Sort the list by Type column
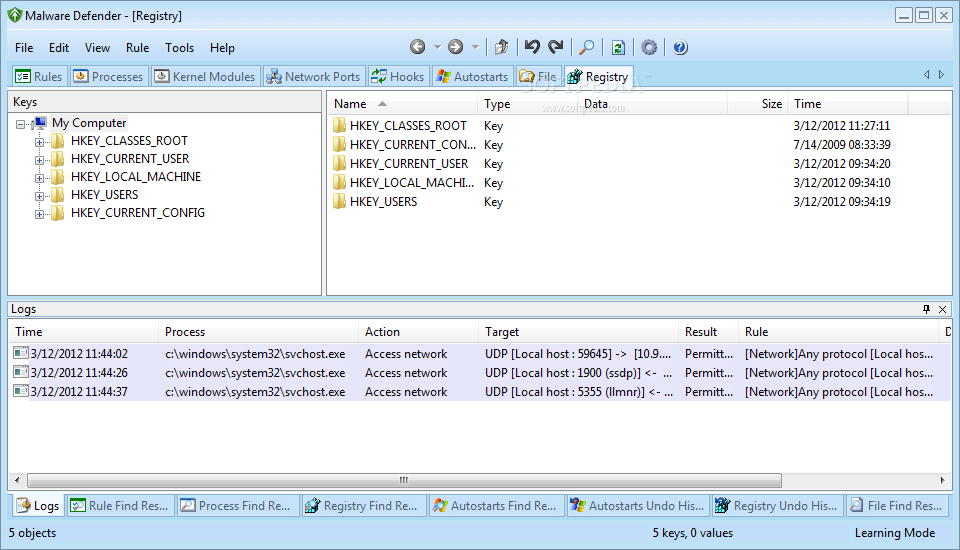Image resolution: width=960 pixels, height=550 pixels. point(528,104)
